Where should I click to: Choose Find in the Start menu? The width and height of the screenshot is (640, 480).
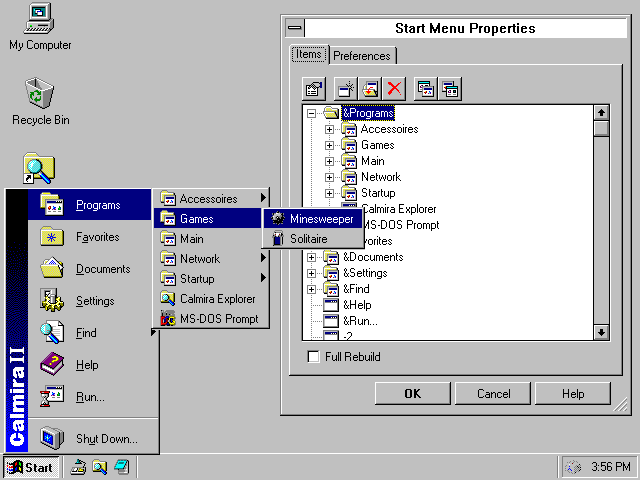(93, 333)
